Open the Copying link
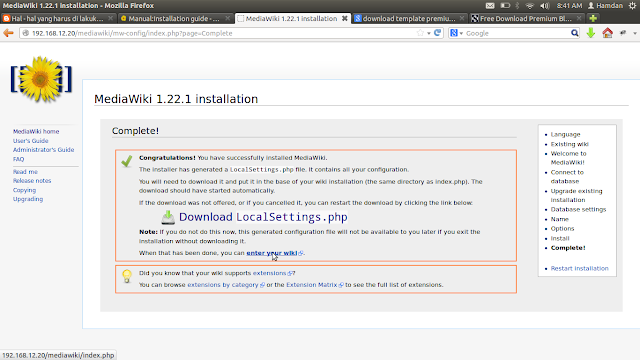Image resolution: width=640 pixels, height=360 pixels. pyautogui.click(x=24, y=190)
